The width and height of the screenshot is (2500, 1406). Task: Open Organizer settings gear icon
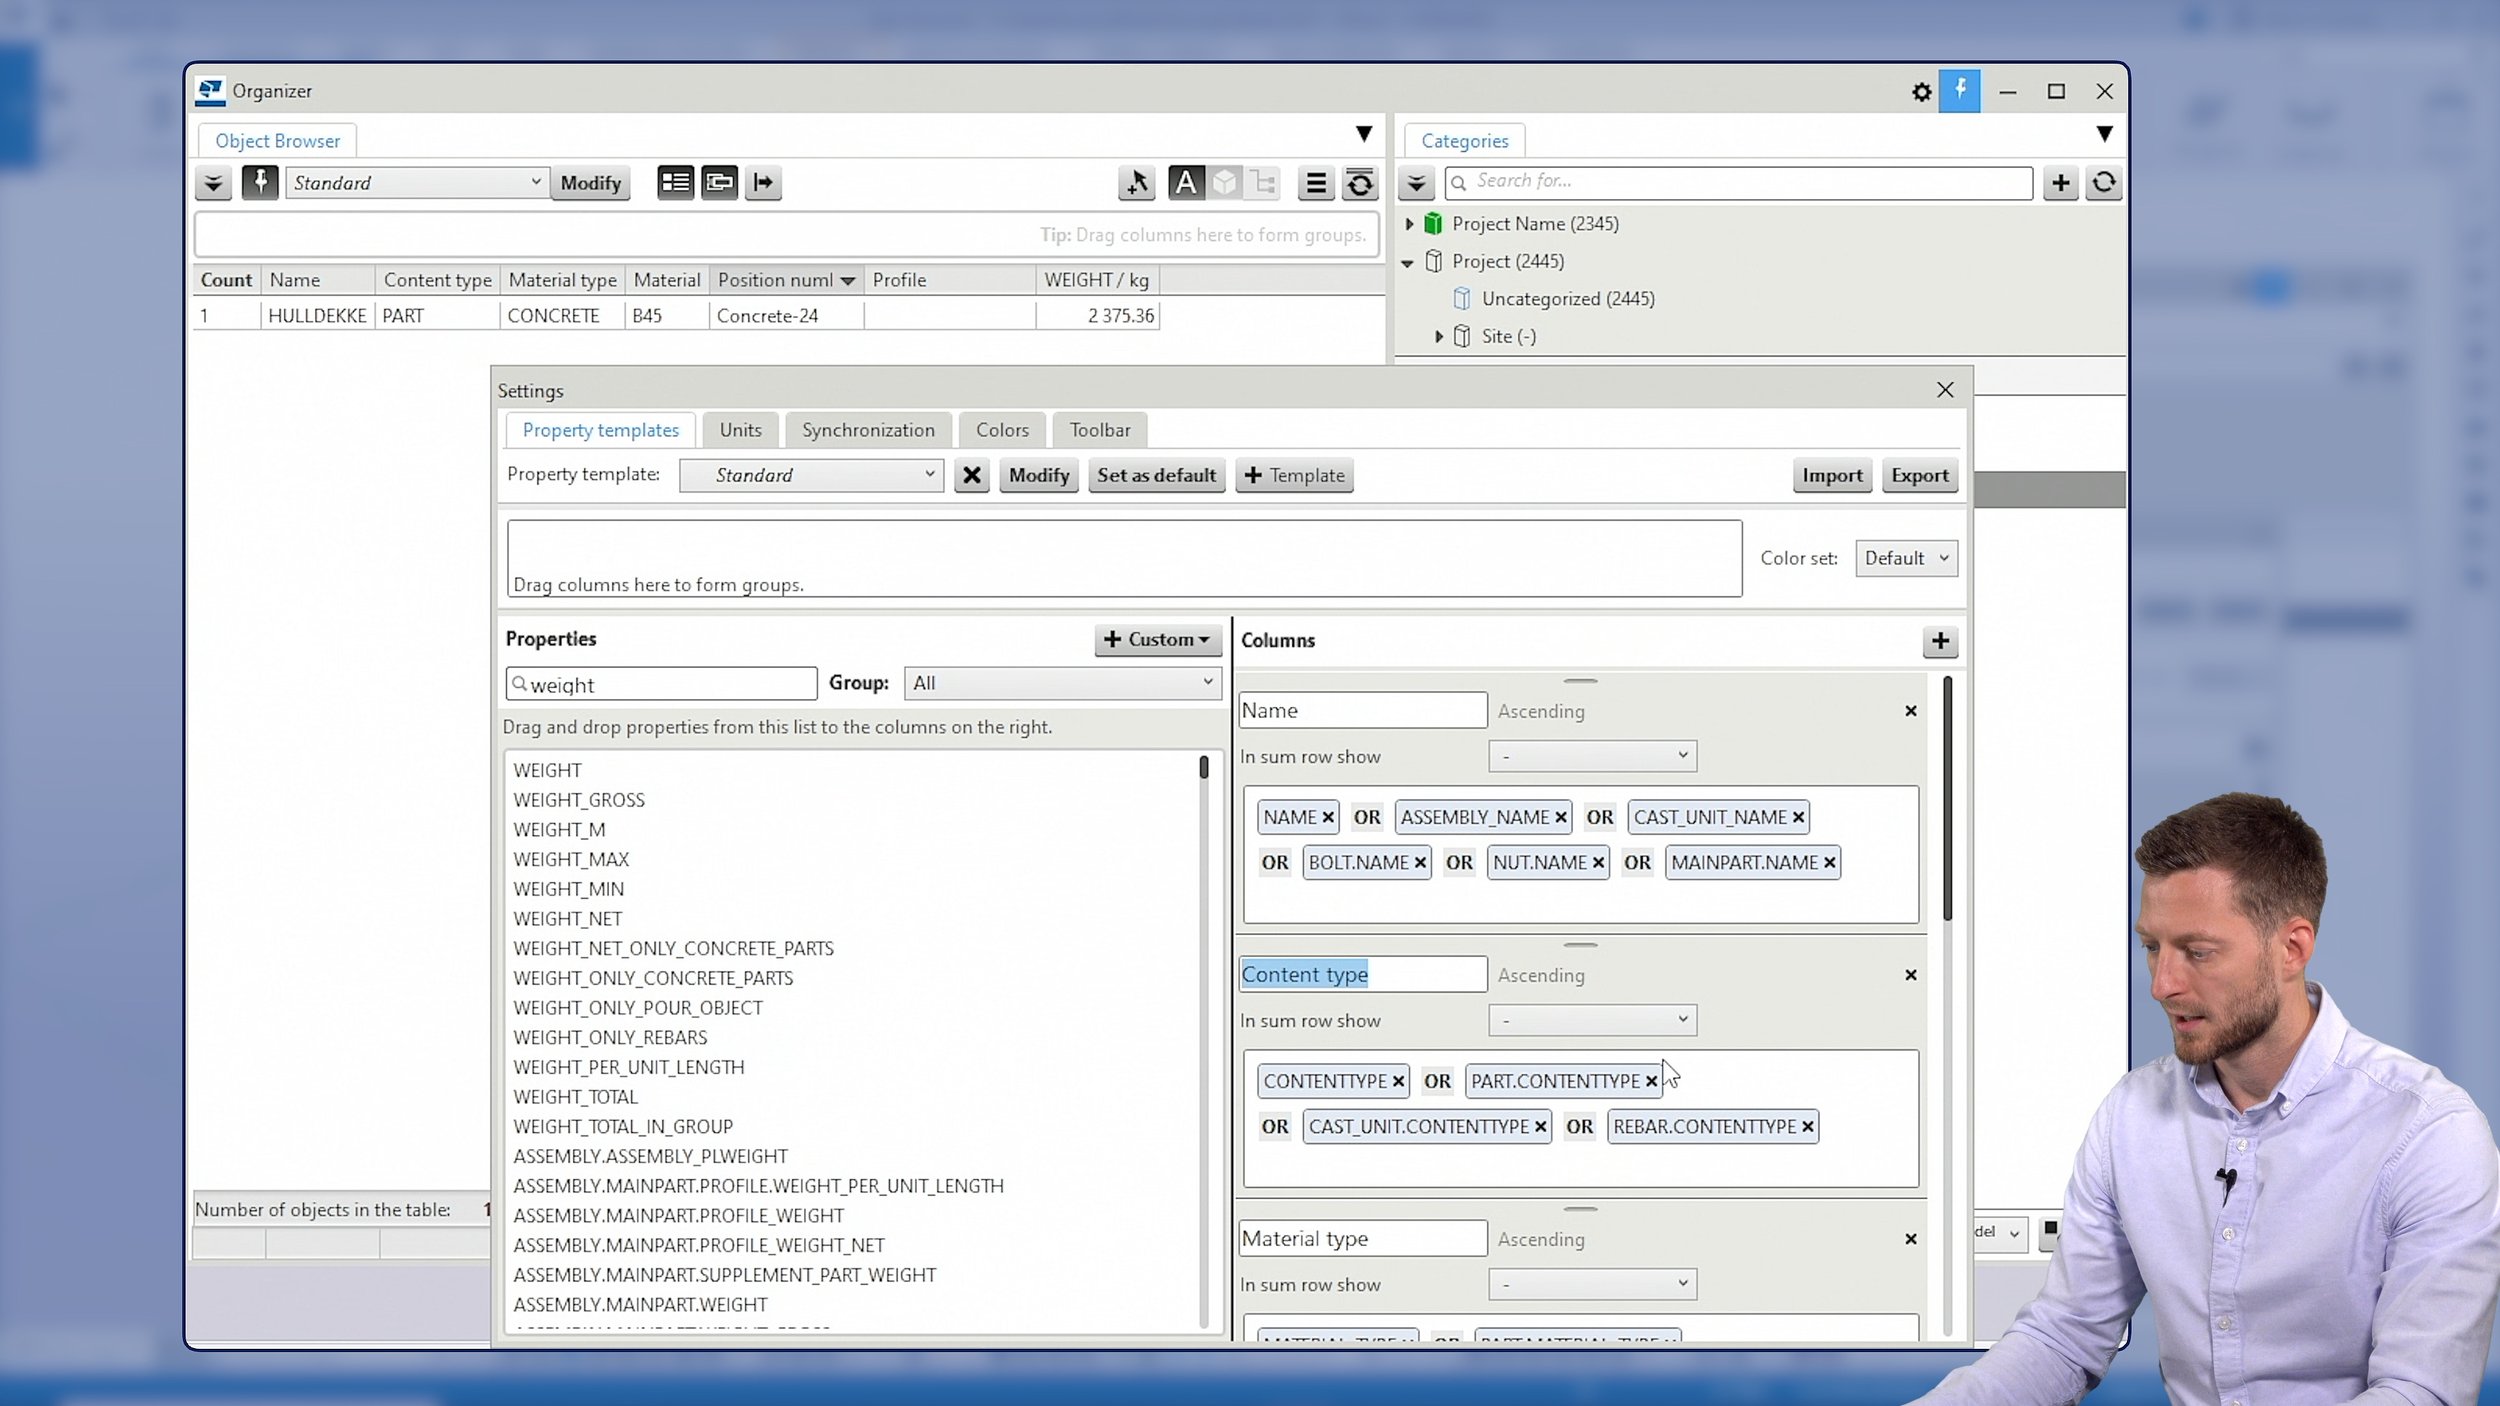coord(1921,92)
